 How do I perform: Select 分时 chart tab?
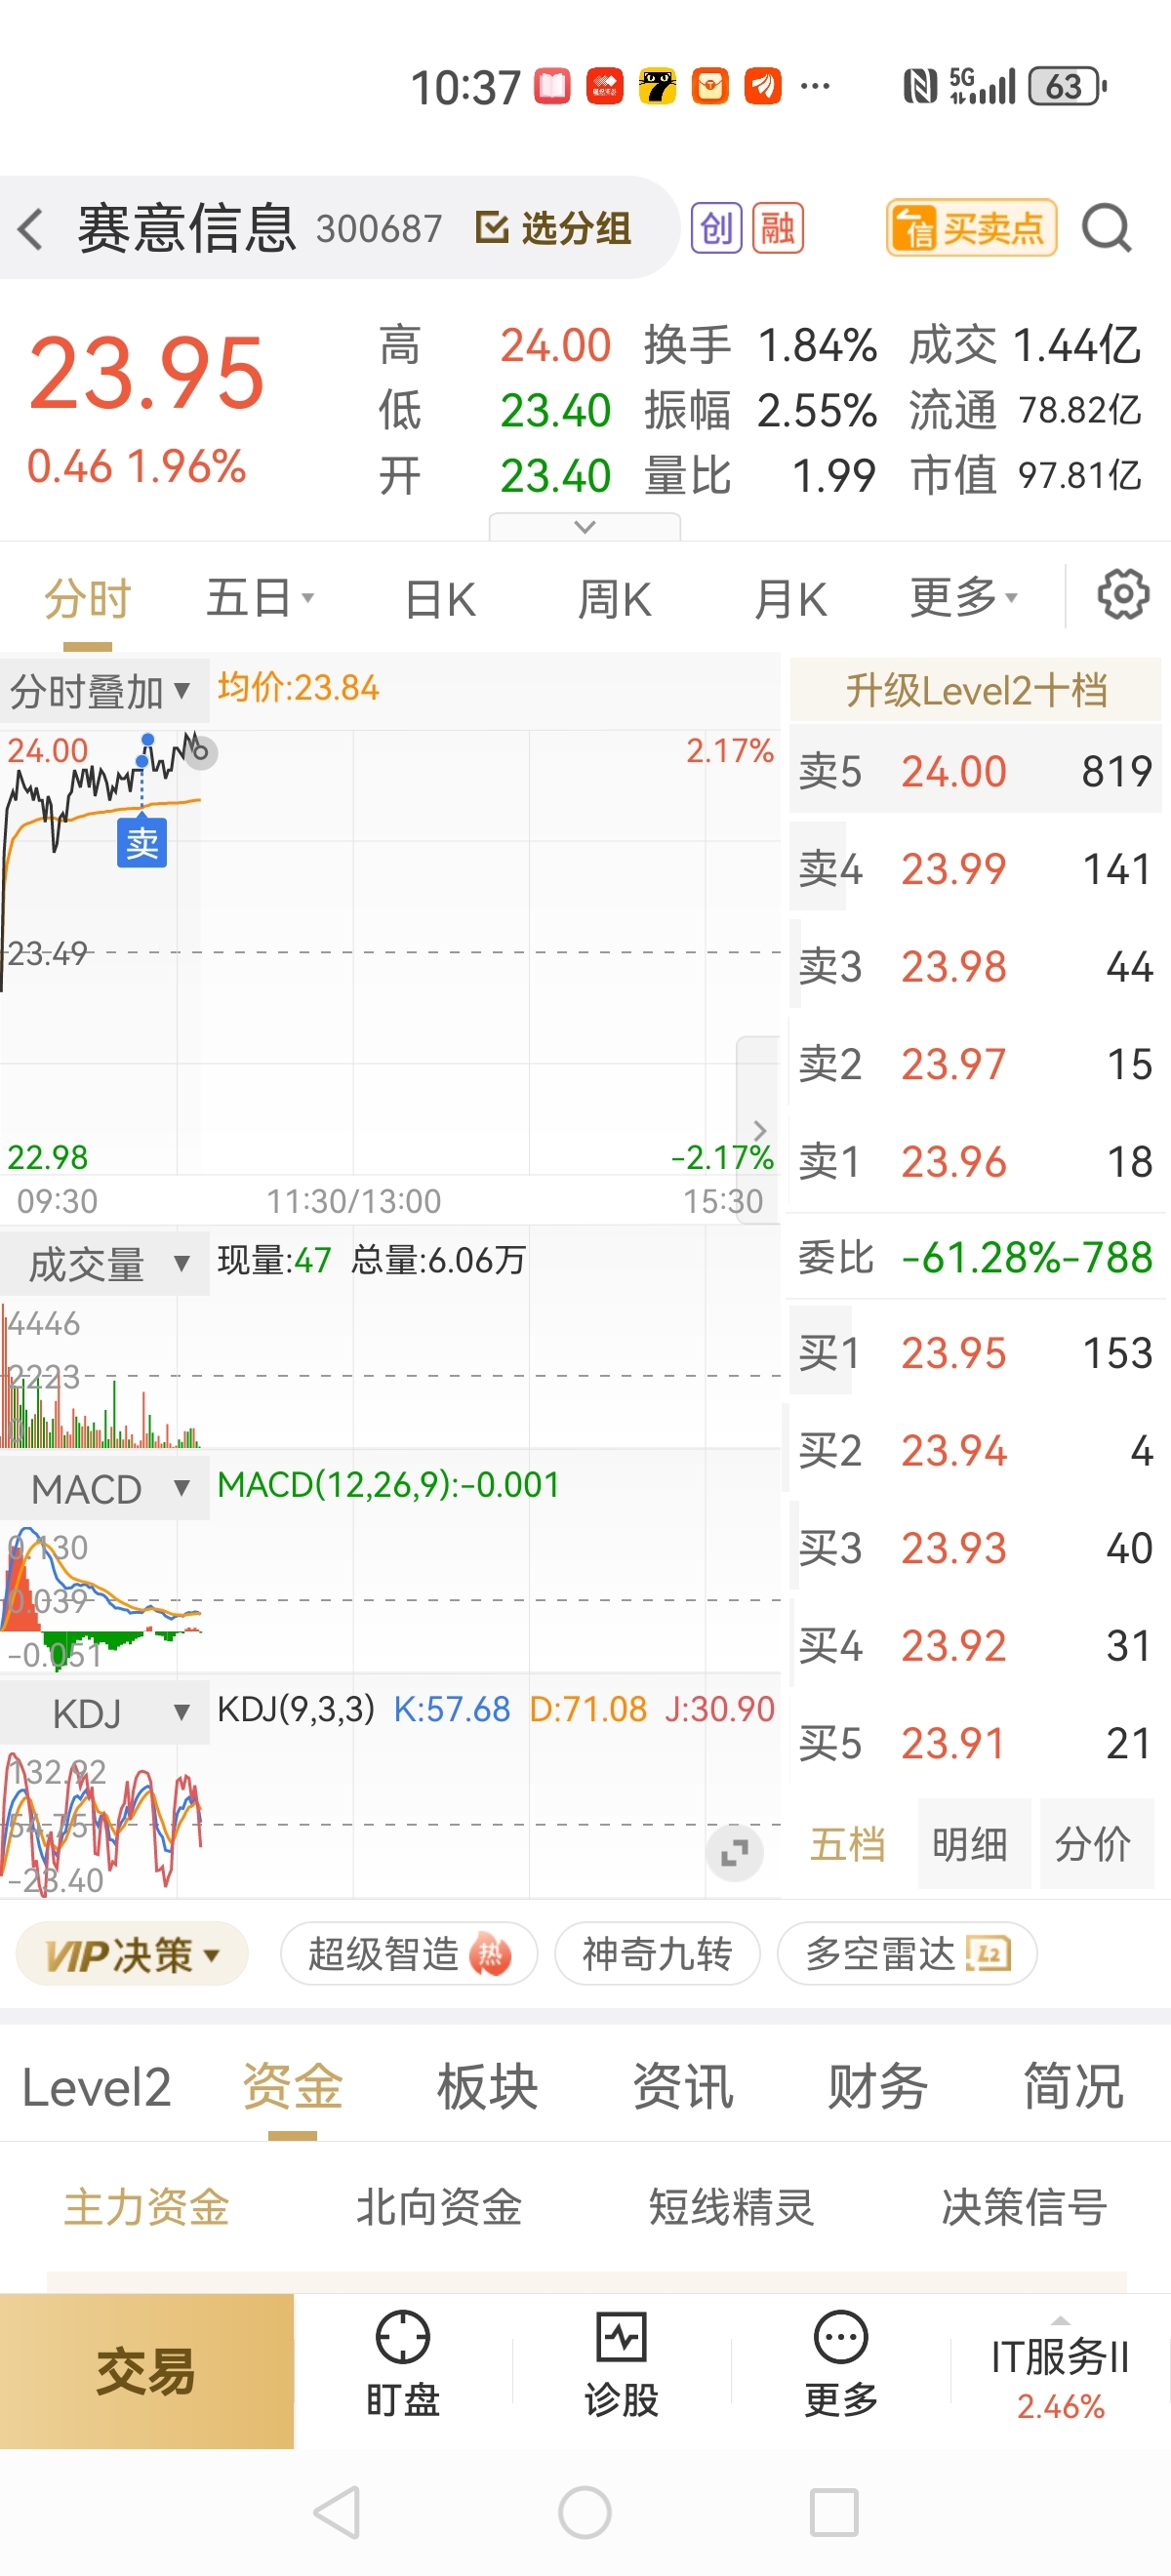pyautogui.click(x=88, y=598)
